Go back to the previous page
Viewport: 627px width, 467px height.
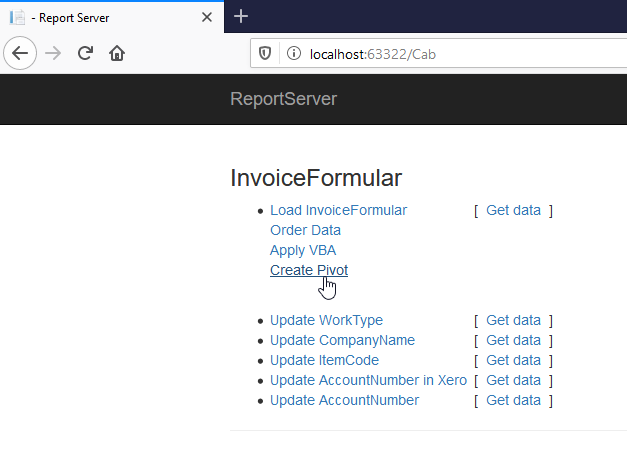[x=19, y=53]
